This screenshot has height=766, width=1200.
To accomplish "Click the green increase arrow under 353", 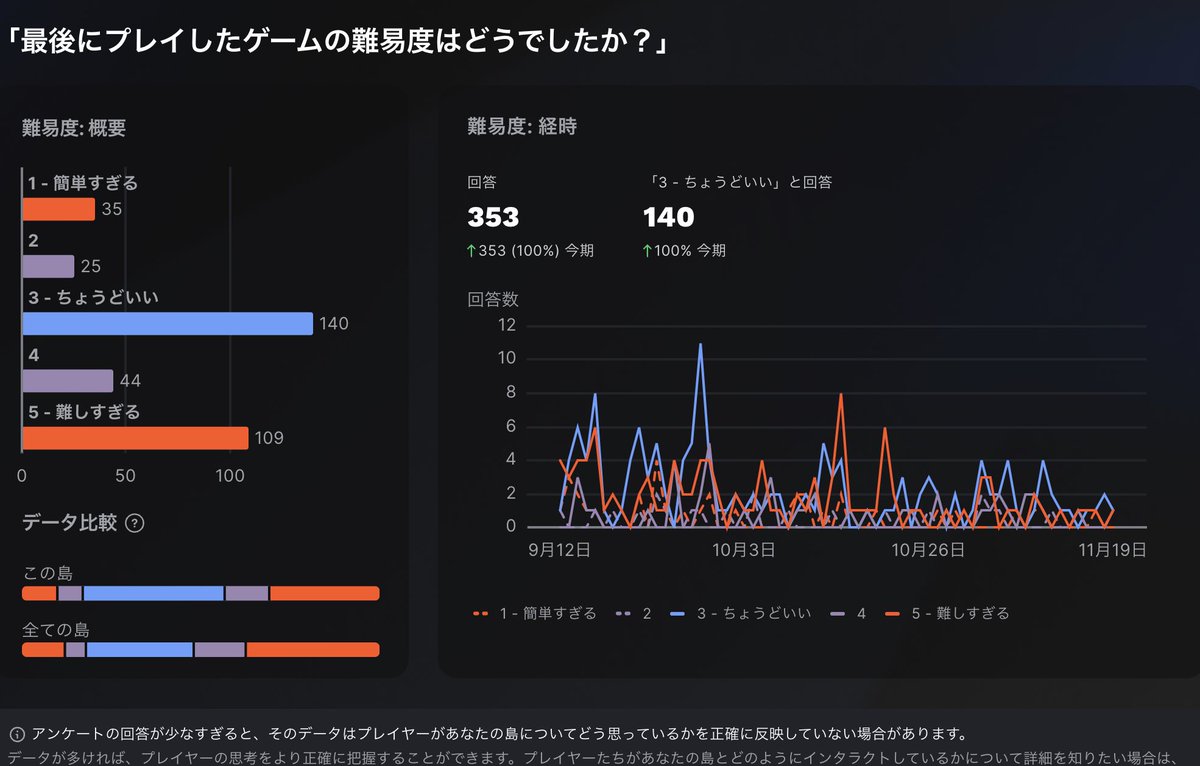I will click(471, 250).
